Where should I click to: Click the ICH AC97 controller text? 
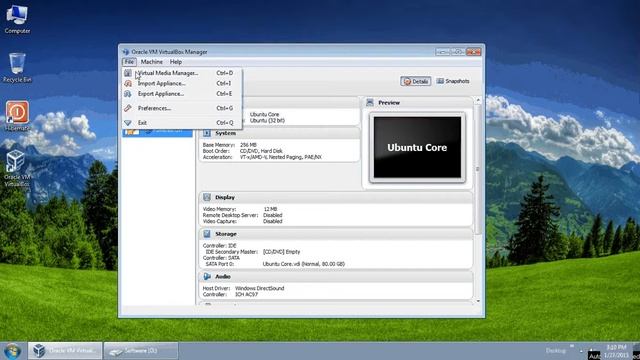(246, 294)
